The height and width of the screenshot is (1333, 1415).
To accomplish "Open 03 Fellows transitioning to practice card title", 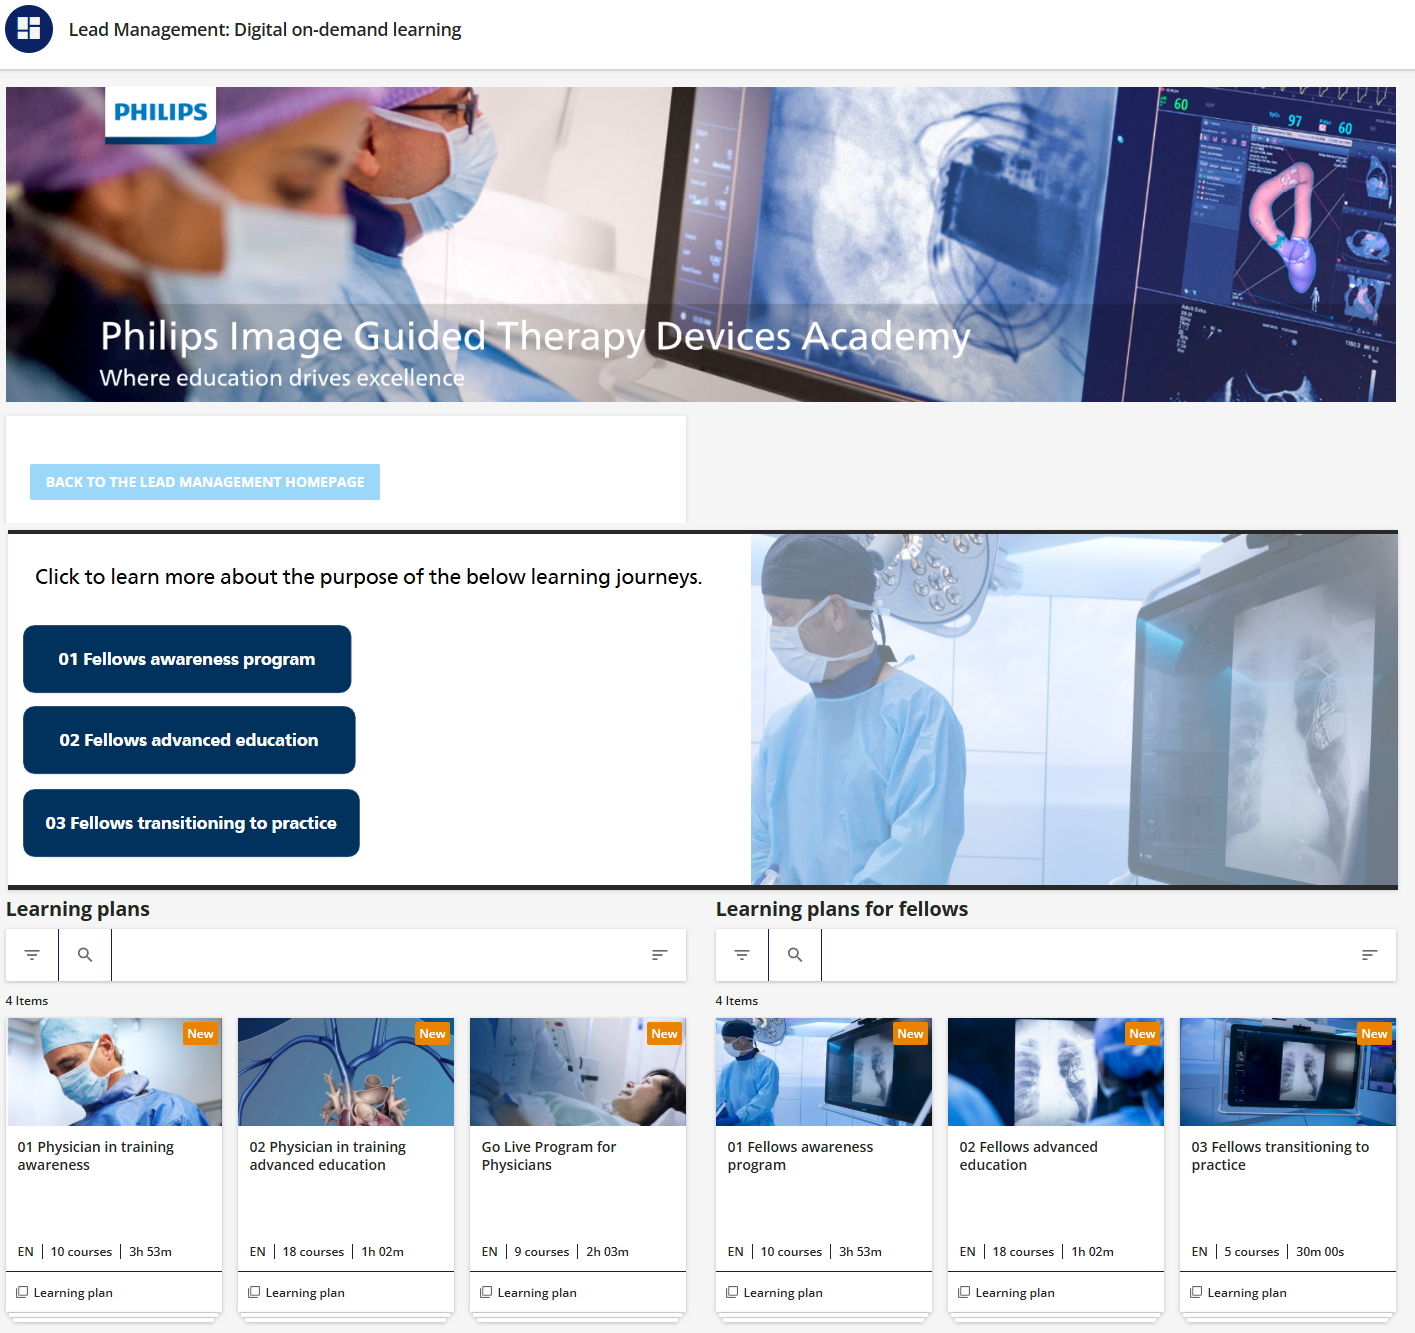I will [1280, 1156].
